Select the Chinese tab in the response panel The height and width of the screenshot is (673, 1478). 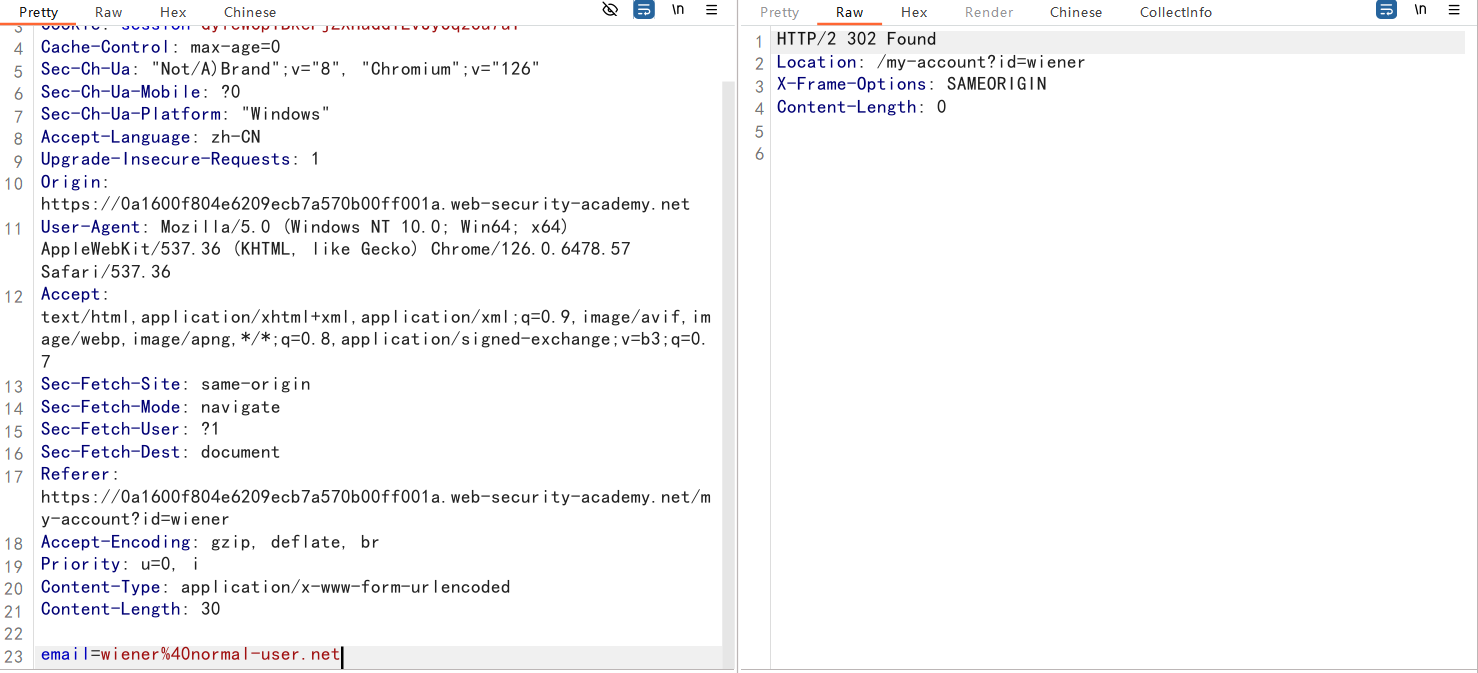pyautogui.click(x=1076, y=12)
